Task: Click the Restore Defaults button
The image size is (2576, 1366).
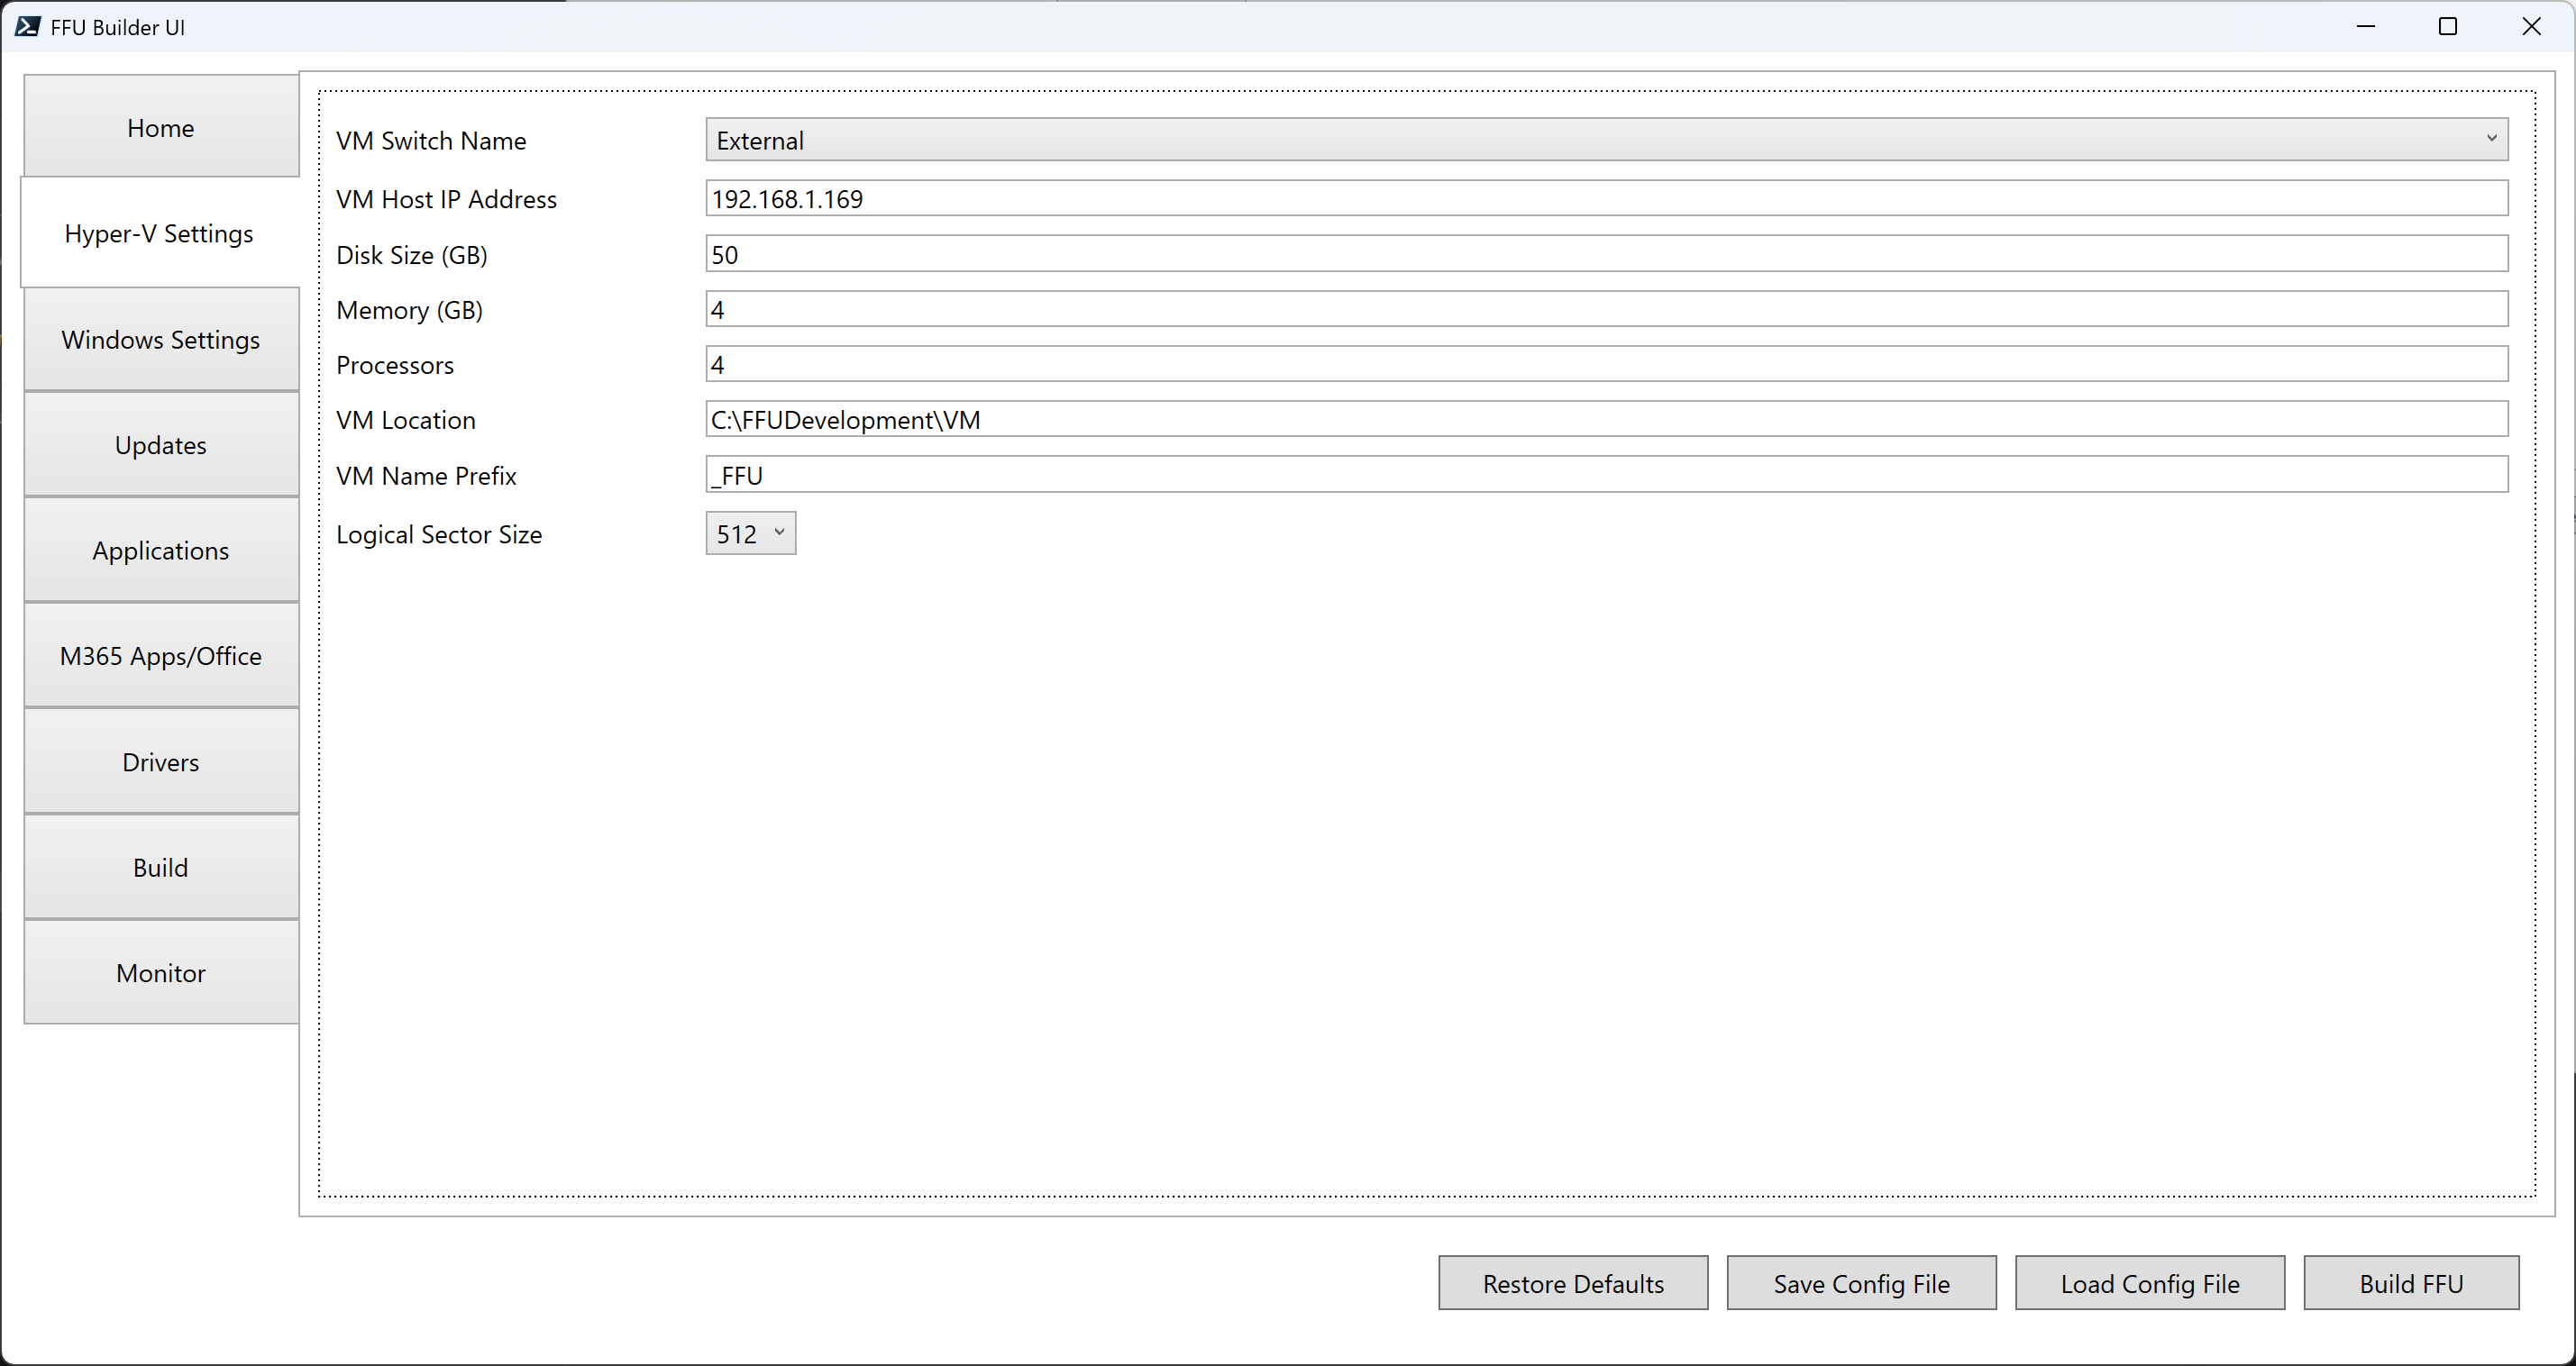Action: click(x=1573, y=1283)
